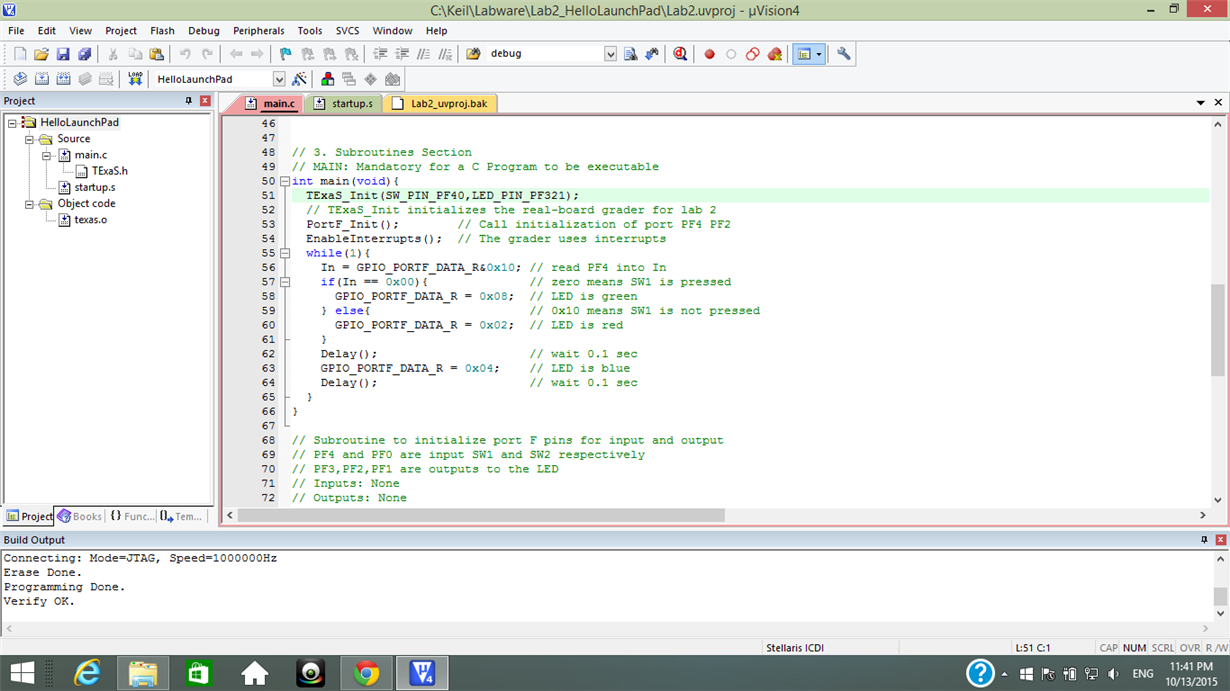This screenshot has width=1230, height=691.
Task: Collapse the Object code group
Action: pyautogui.click(x=29, y=203)
